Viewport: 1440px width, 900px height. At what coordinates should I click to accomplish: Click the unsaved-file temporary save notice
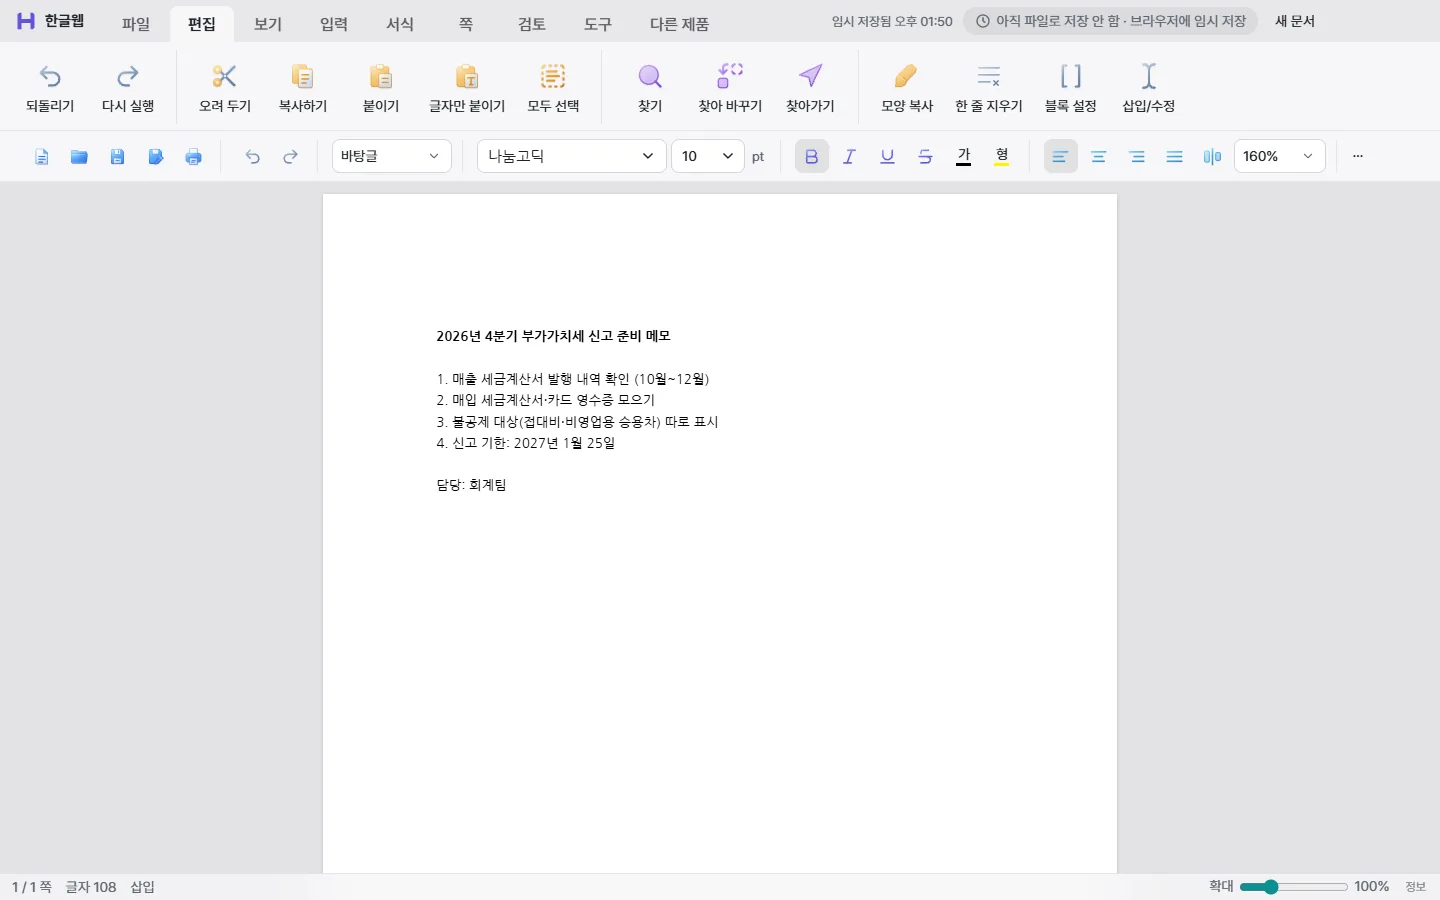(x=1110, y=21)
